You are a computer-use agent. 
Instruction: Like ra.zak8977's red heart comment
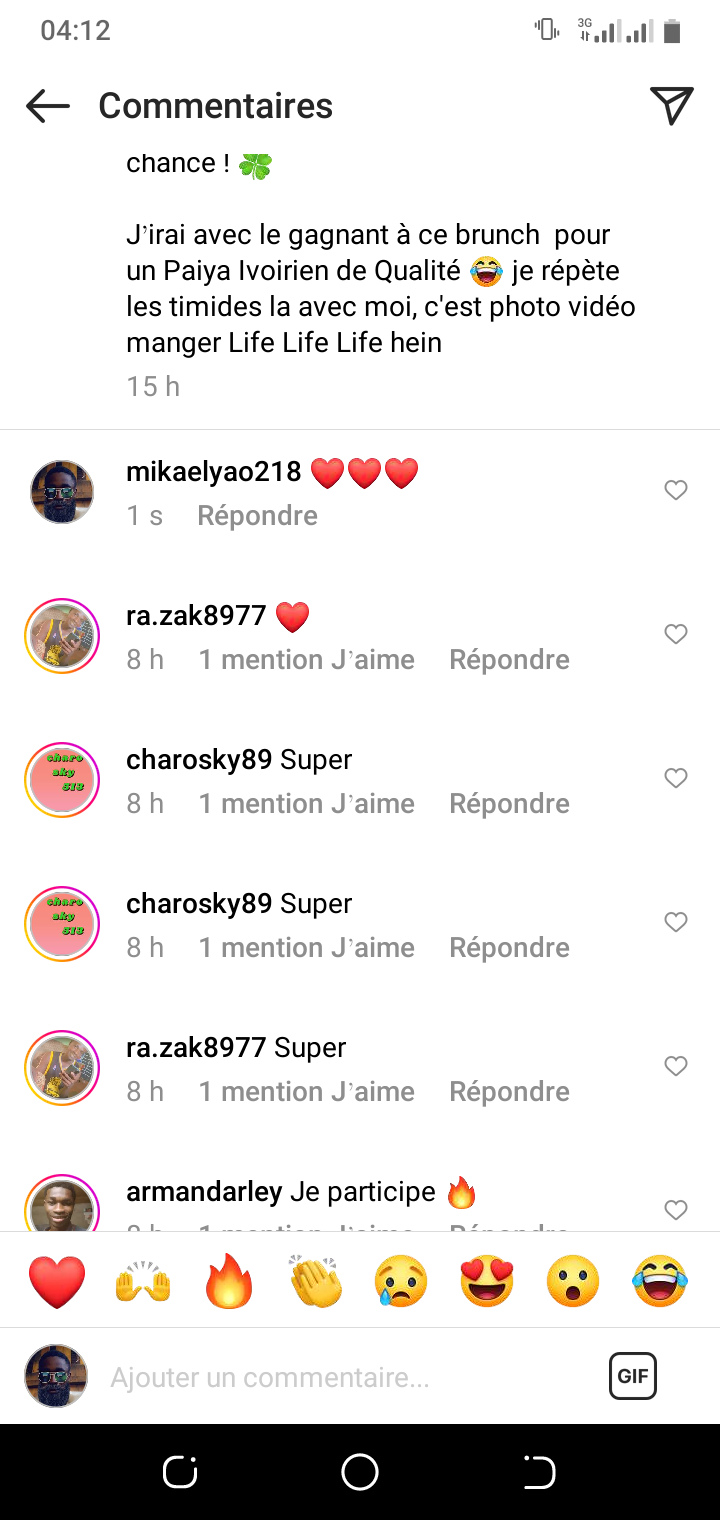pos(676,634)
